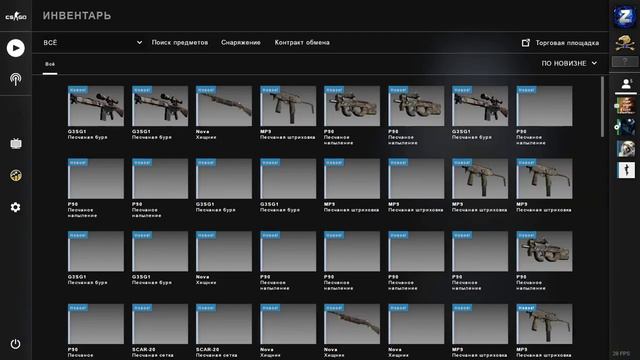
Task: Click the inventory vertical scrollbar
Action: 602,107
